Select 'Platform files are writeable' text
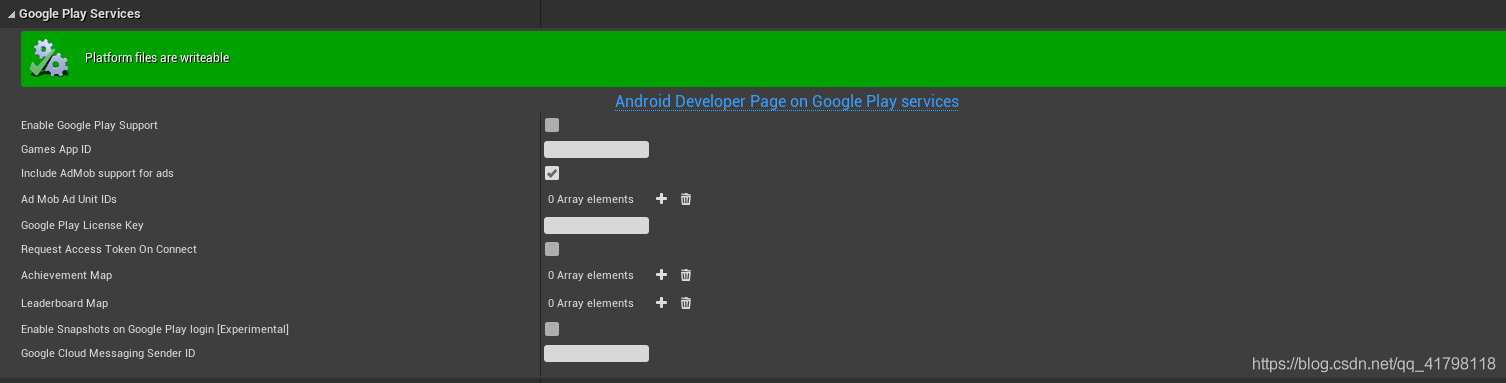This screenshot has height=383, width=1506. 157,58
